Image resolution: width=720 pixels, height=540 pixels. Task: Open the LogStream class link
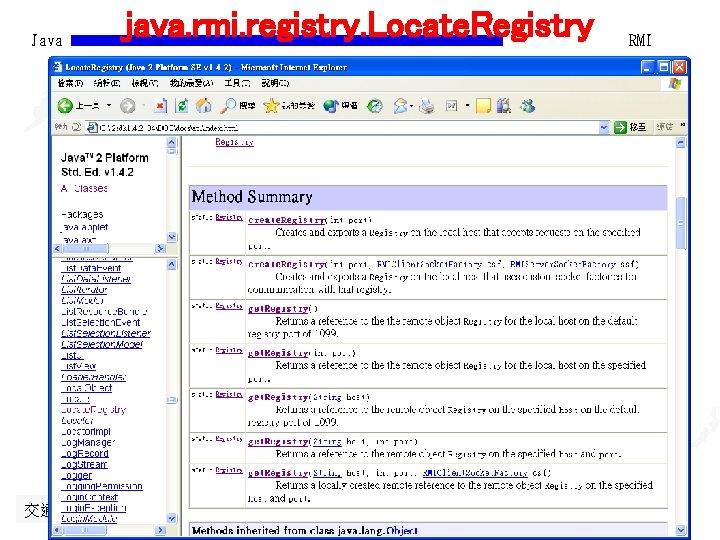tap(84, 464)
